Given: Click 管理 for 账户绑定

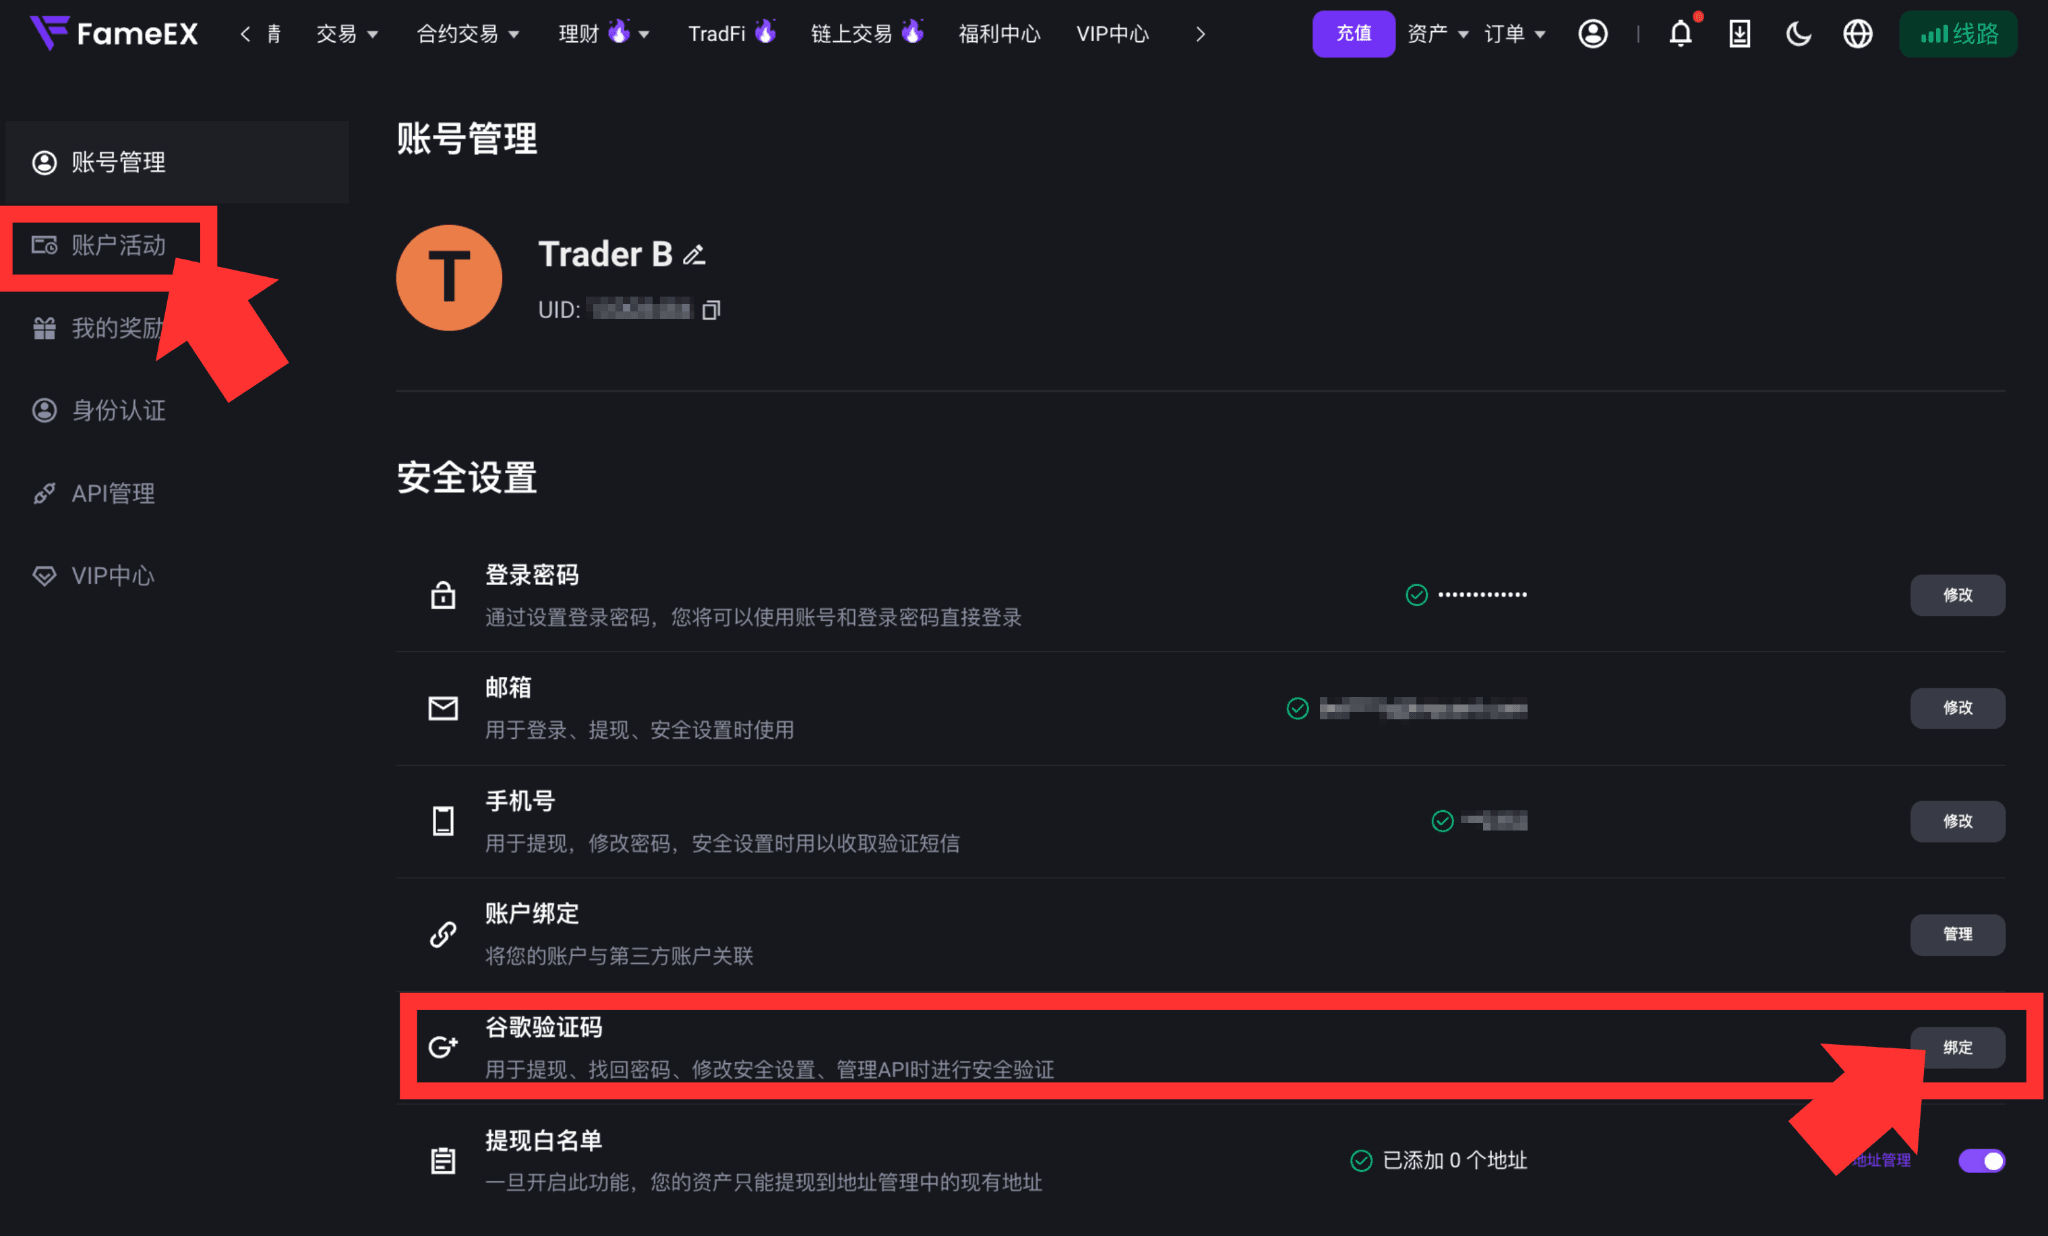Looking at the screenshot, I should tap(1957, 934).
